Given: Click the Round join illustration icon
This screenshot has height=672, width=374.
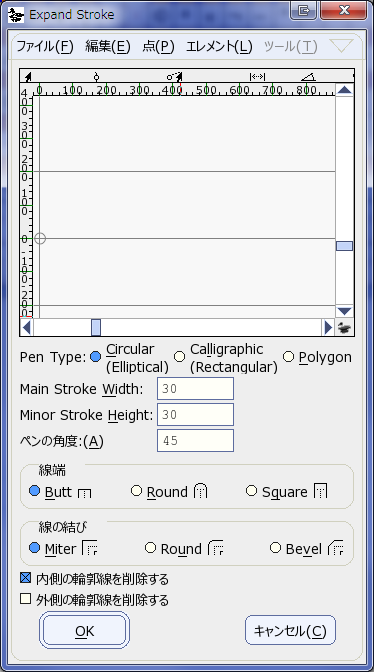Looking at the screenshot, I should 216,548.
